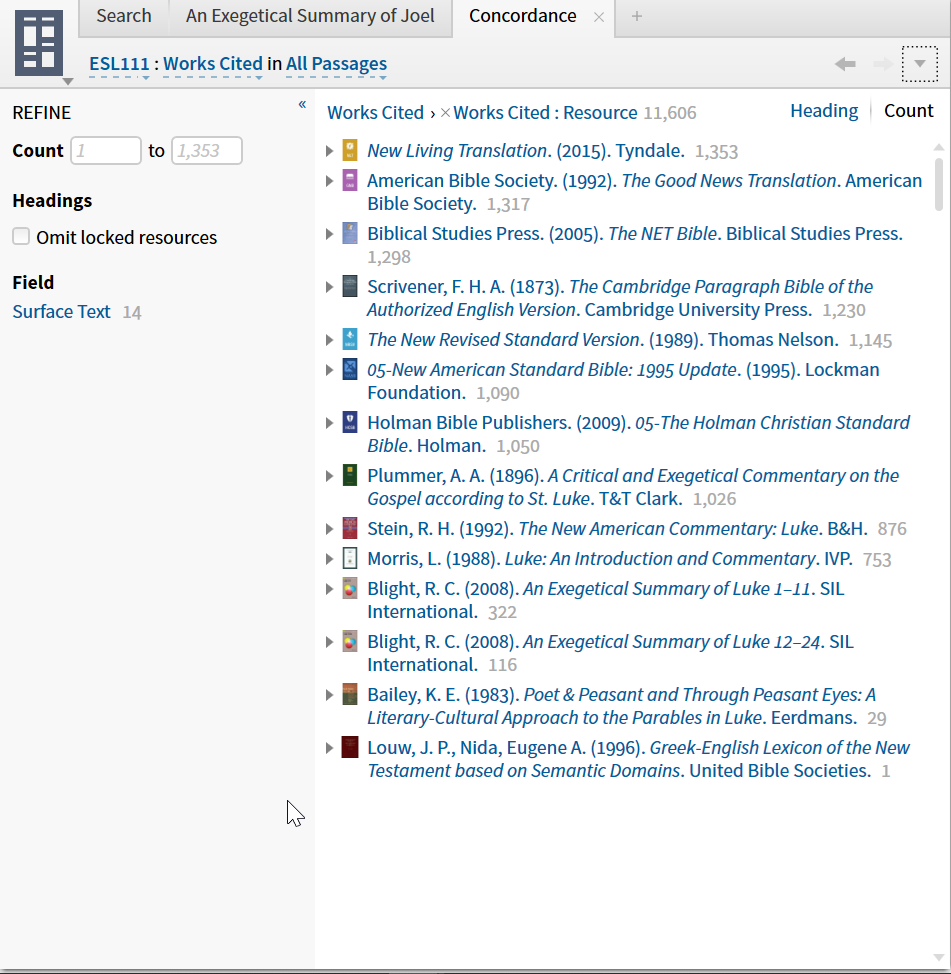Image resolution: width=951 pixels, height=974 pixels.
Task: Sort results by Heading
Action: [x=824, y=111]
